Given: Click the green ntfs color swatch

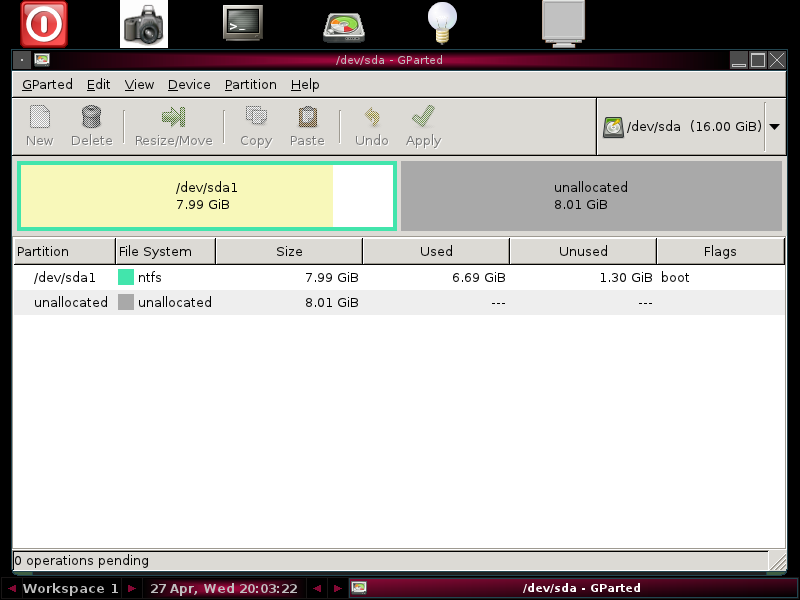Looking at the screenshot, I should click(x=126, y=277).
